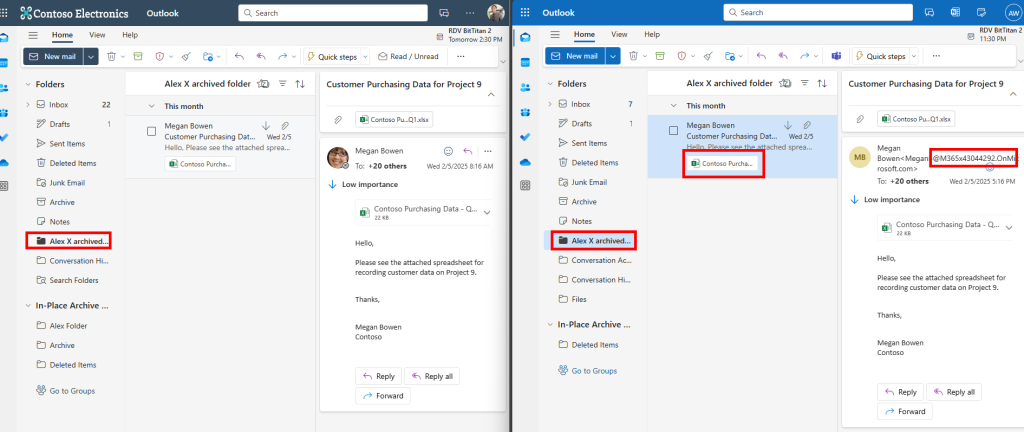This screenshot has width=1024, height=432.
Task: Open app launcher in right Outlook window
Action: tap(525, 12)
